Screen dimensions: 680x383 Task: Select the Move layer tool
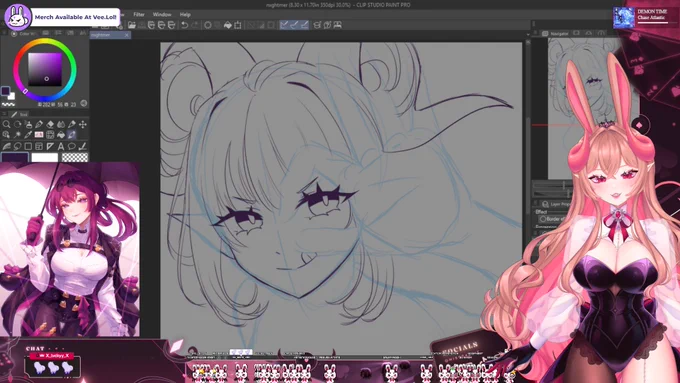[83, 124]
